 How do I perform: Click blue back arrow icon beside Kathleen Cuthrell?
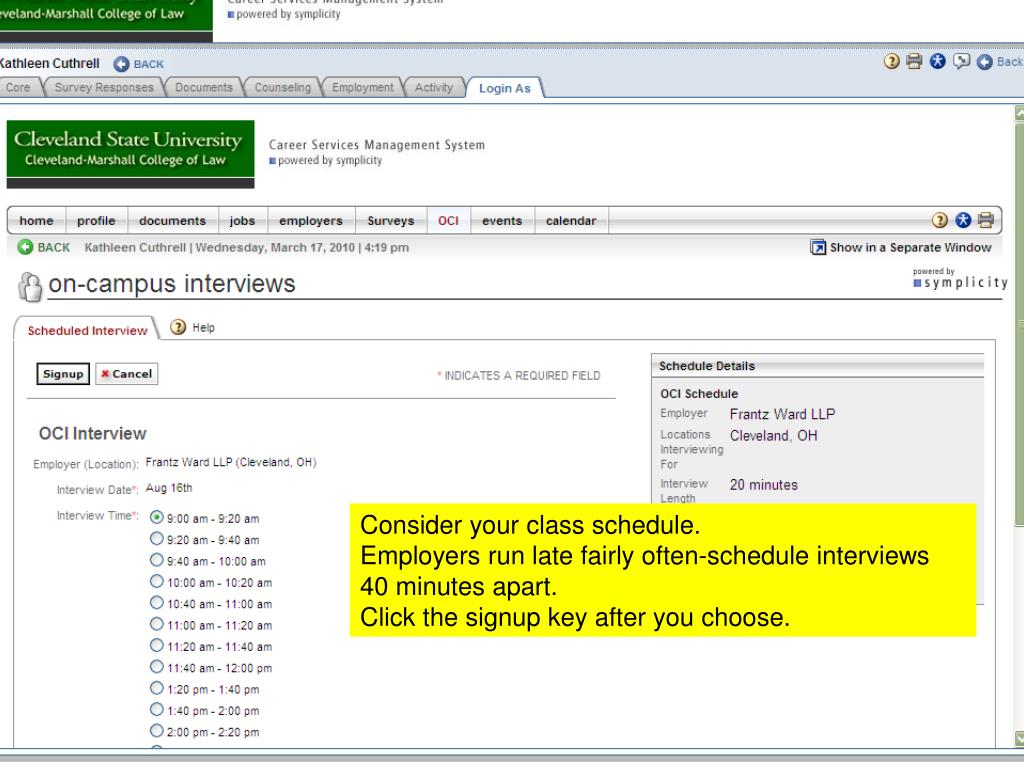(121, 64)
